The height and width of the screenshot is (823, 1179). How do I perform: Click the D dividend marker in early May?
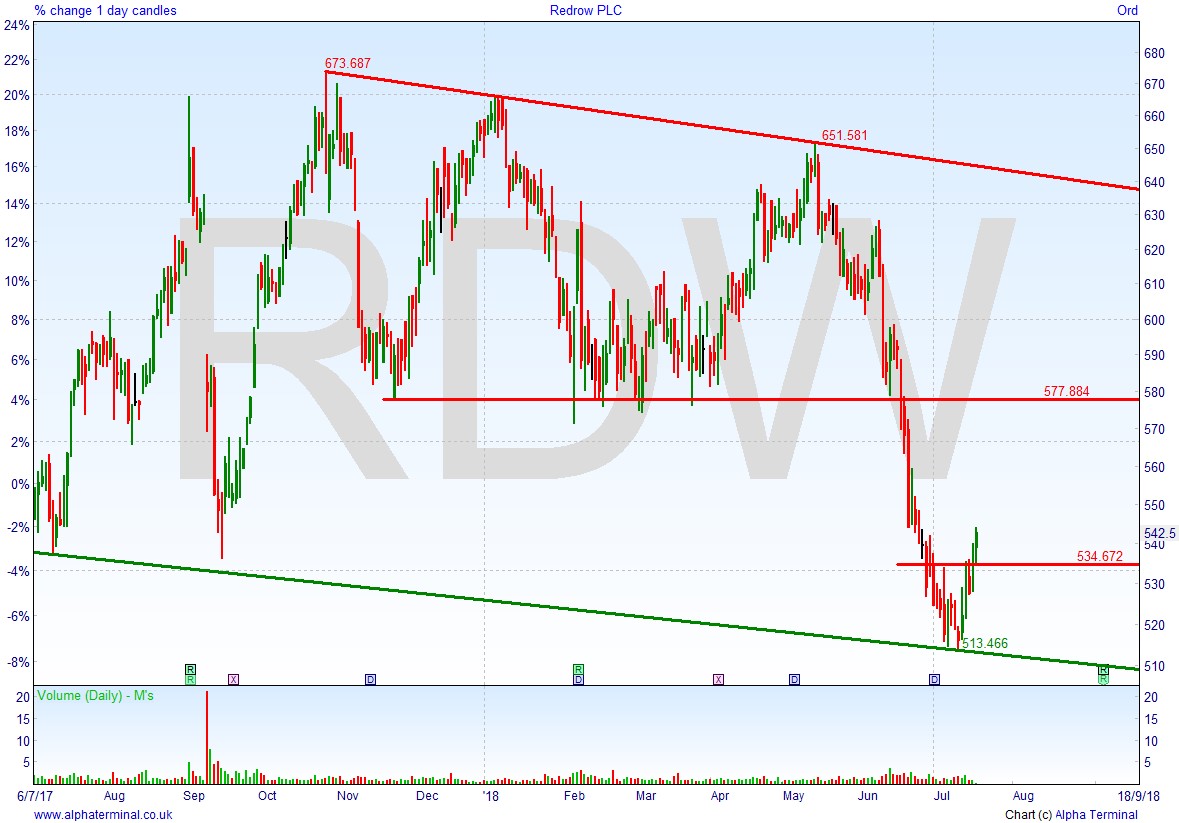coord(794,679)
